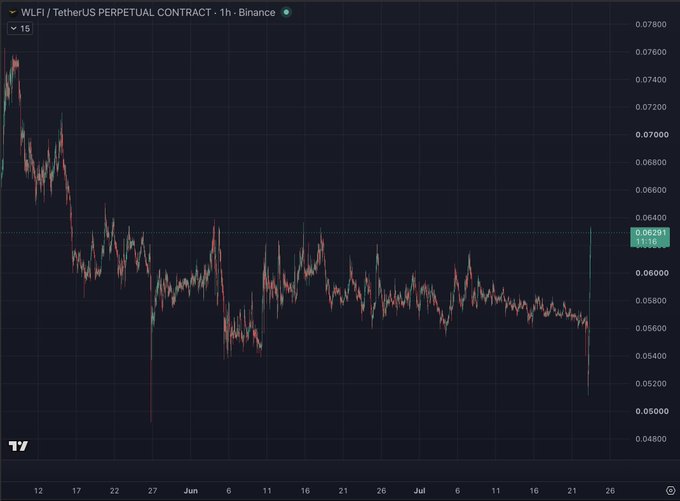Click the Jun label on time axis
Screen dimensions: 680x501
point(191,491)
